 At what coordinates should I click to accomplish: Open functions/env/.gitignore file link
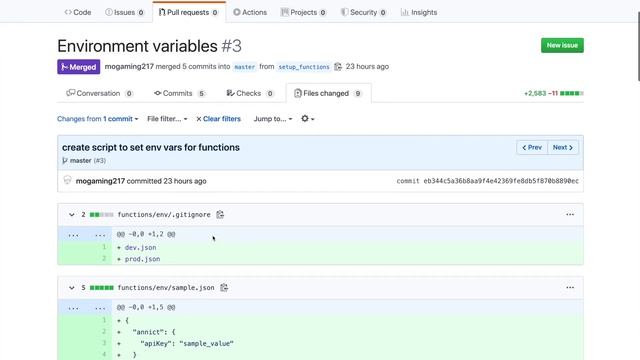click(164, 214)
